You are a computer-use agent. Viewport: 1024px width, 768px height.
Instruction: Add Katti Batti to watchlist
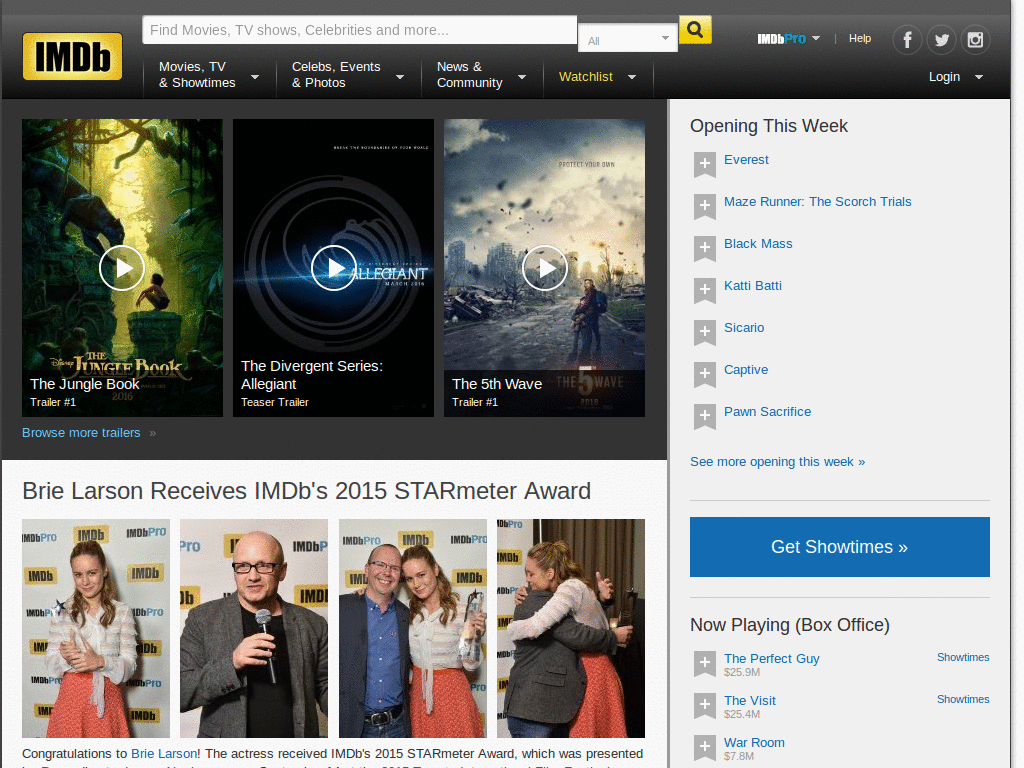(x=705, y=290)
